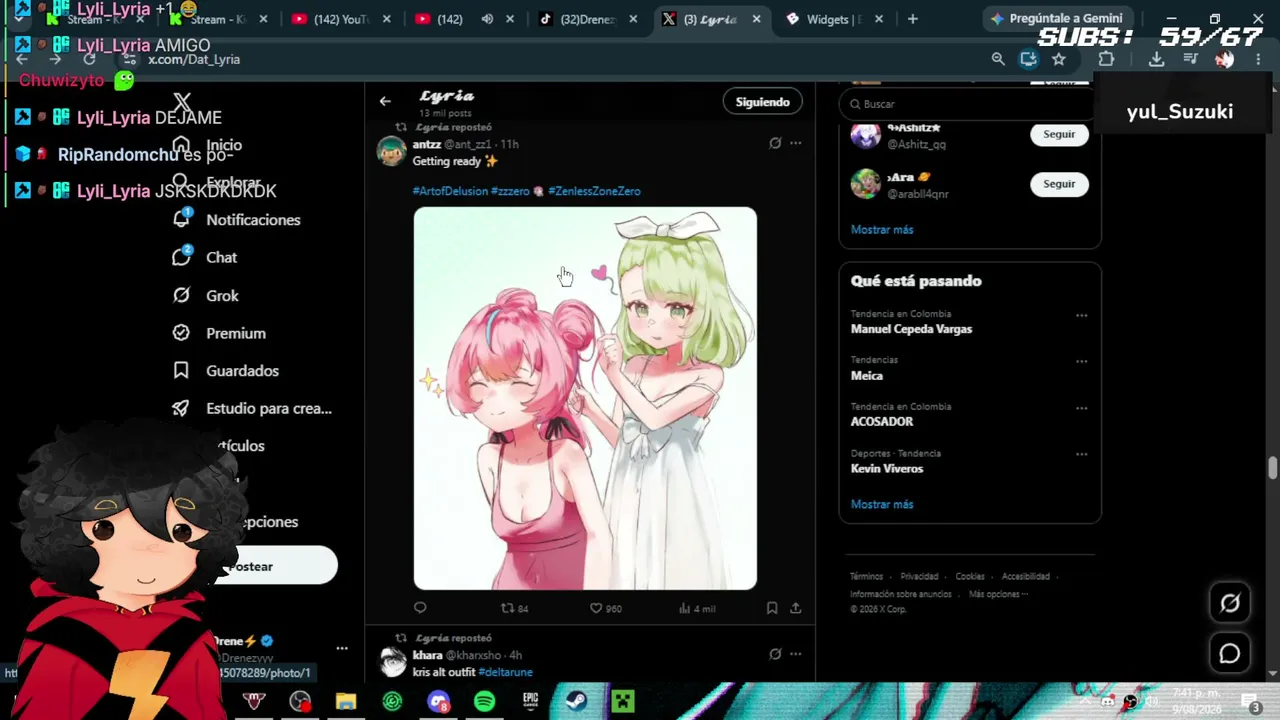
Task: Click the Notificaciones bell icon
Action: (181, 219)
